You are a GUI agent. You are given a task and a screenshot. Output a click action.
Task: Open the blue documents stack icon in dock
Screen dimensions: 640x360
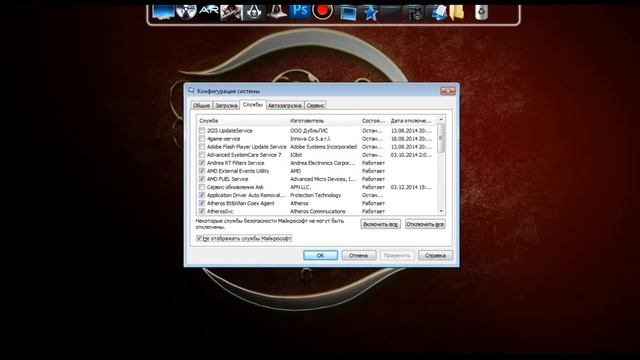(439, 12)
